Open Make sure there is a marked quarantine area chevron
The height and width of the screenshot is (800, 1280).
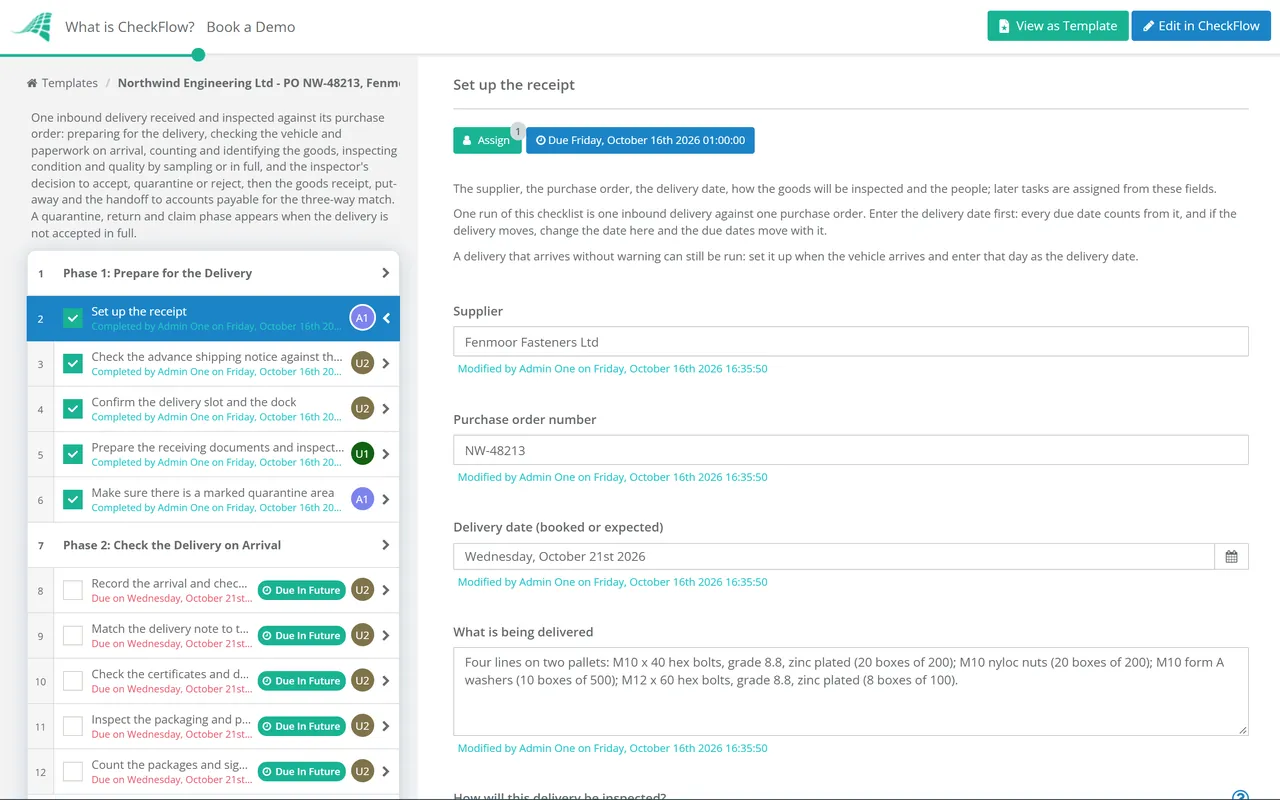[x=386, y=499]
